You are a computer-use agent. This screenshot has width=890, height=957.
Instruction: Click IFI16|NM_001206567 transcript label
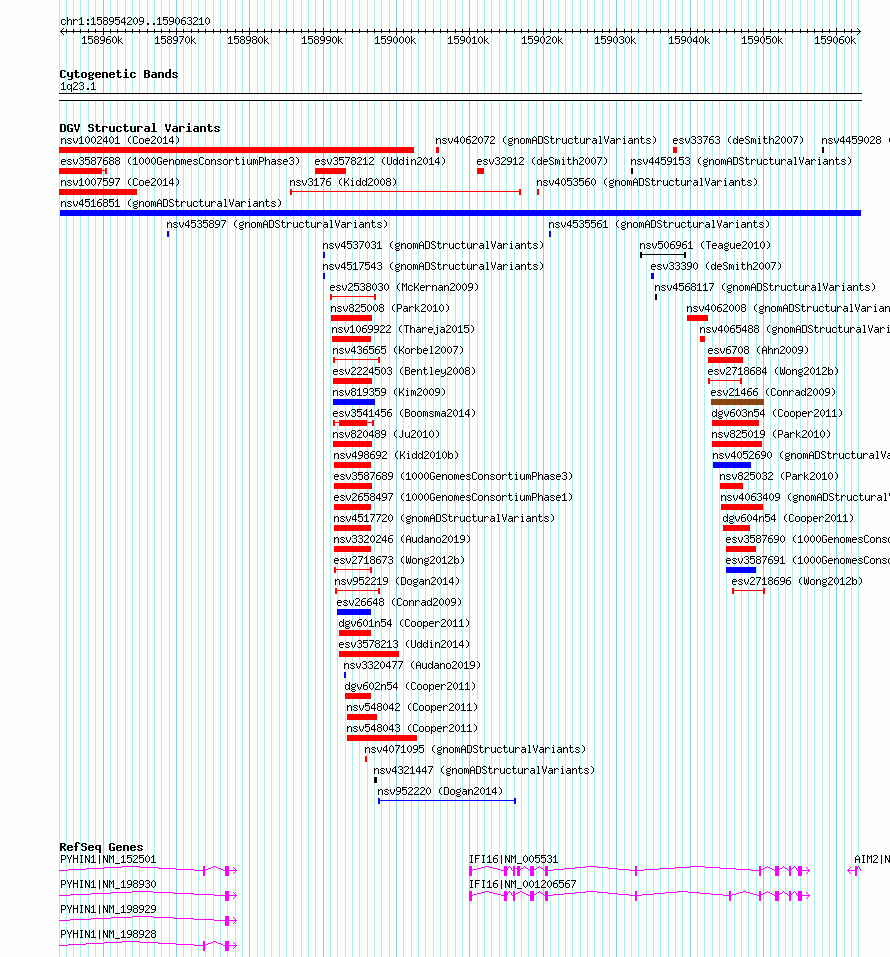pyautogui.click(x=523, y=884)
